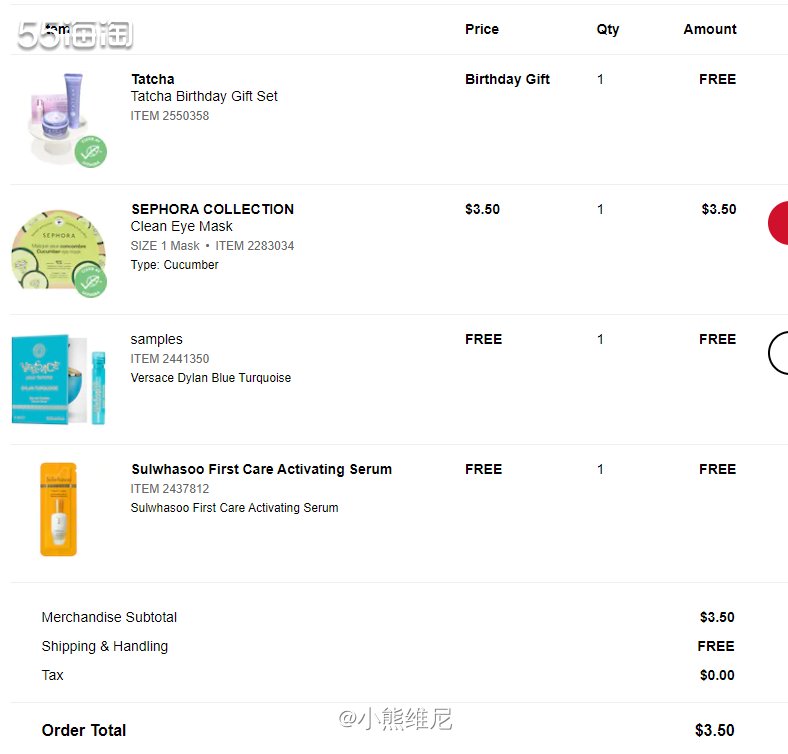Image resolution: width=788 pixels, height=754 pixels.
Task: Click the SEPHORA COLLECTION brand name
Action: pos(213,209)
